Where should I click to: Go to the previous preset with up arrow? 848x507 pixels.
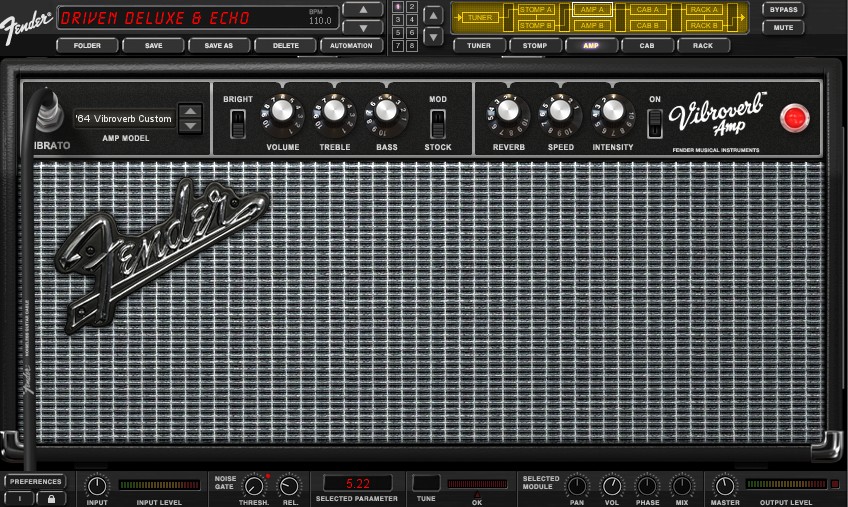click(x=363, y=10)
